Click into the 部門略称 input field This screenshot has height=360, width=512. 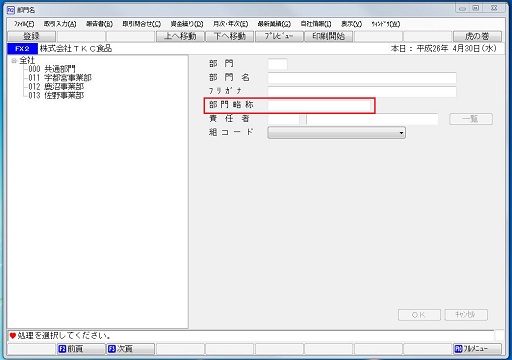(x=319, y=105)
